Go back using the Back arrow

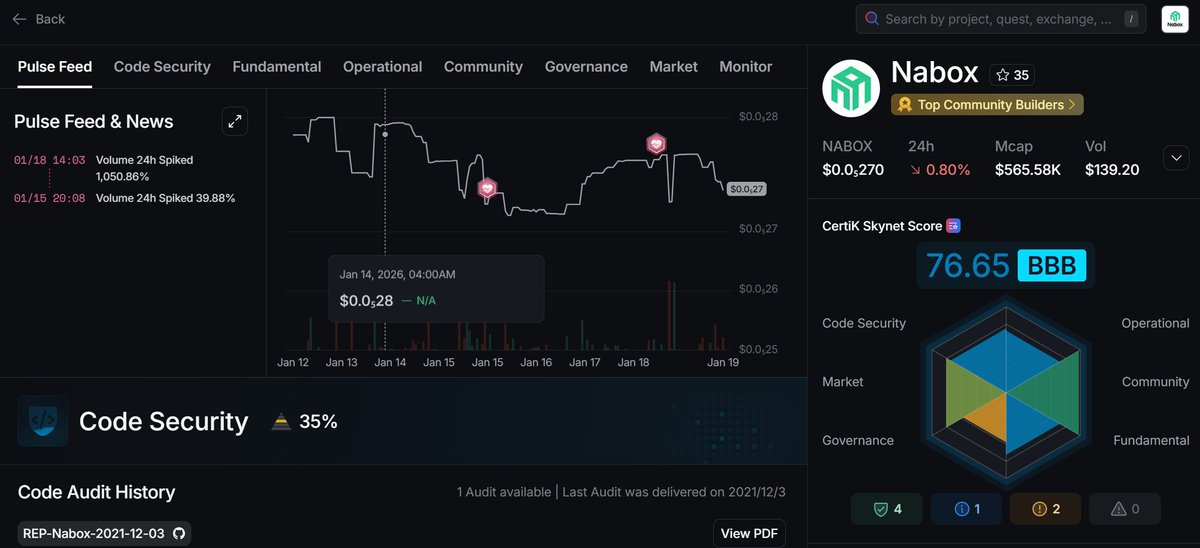pyautogui.click(x=38, y=19)
